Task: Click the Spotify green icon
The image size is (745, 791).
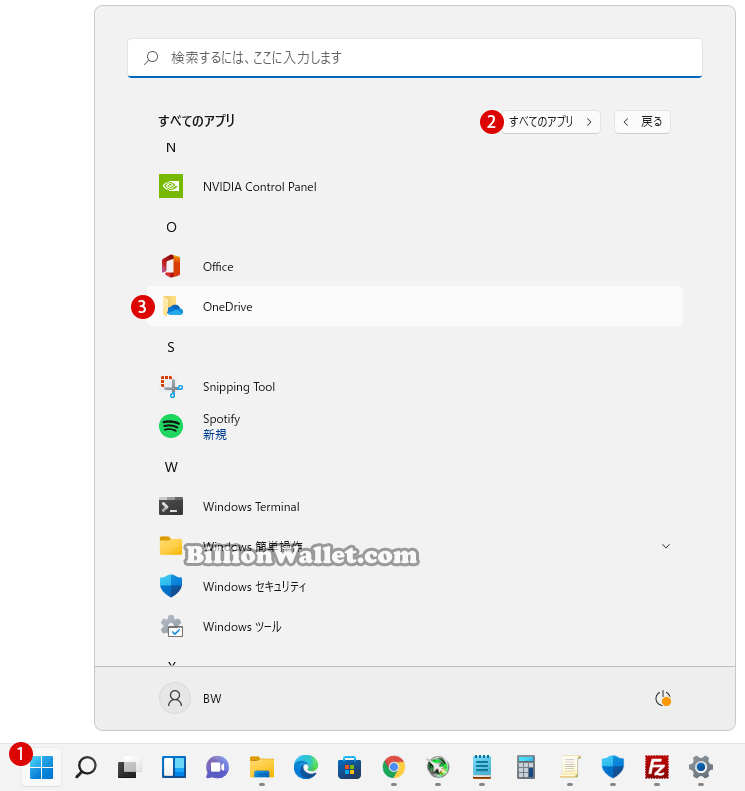Action: [171, 426]
